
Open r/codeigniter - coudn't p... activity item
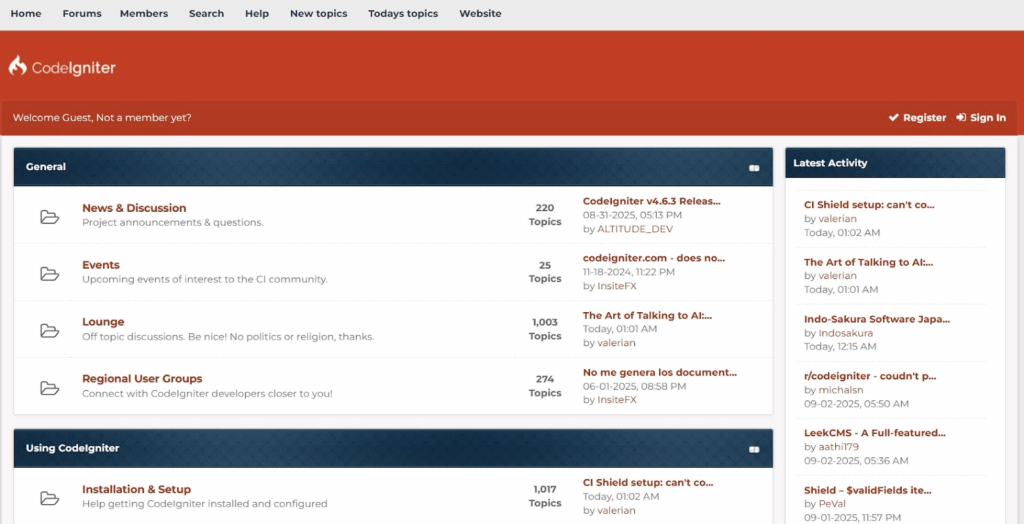(x=870, y=376)
